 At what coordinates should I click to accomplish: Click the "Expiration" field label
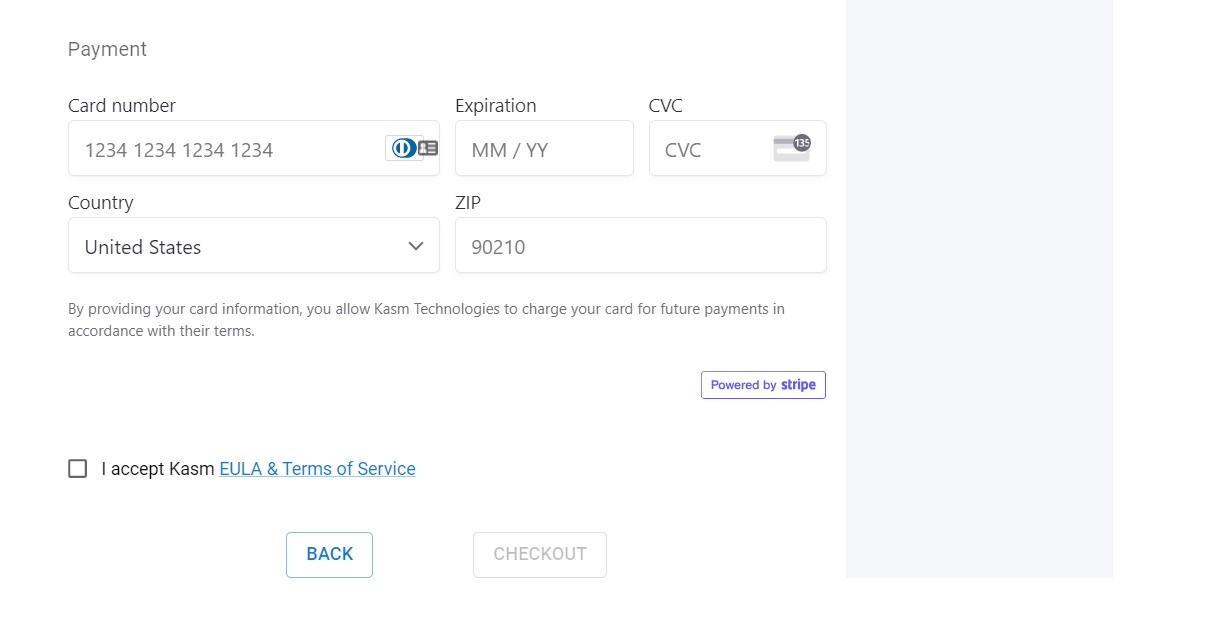tap(495, 106)
